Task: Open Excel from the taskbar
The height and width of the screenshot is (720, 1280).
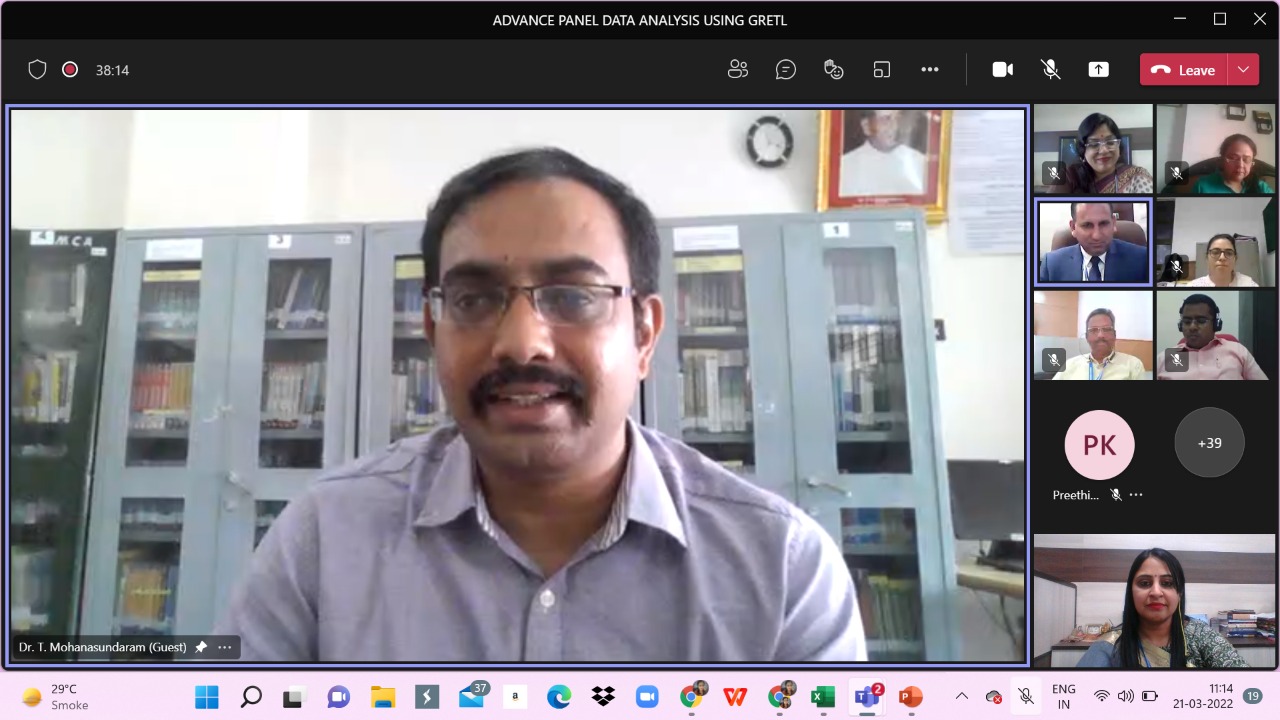Action: click(823, 696)
